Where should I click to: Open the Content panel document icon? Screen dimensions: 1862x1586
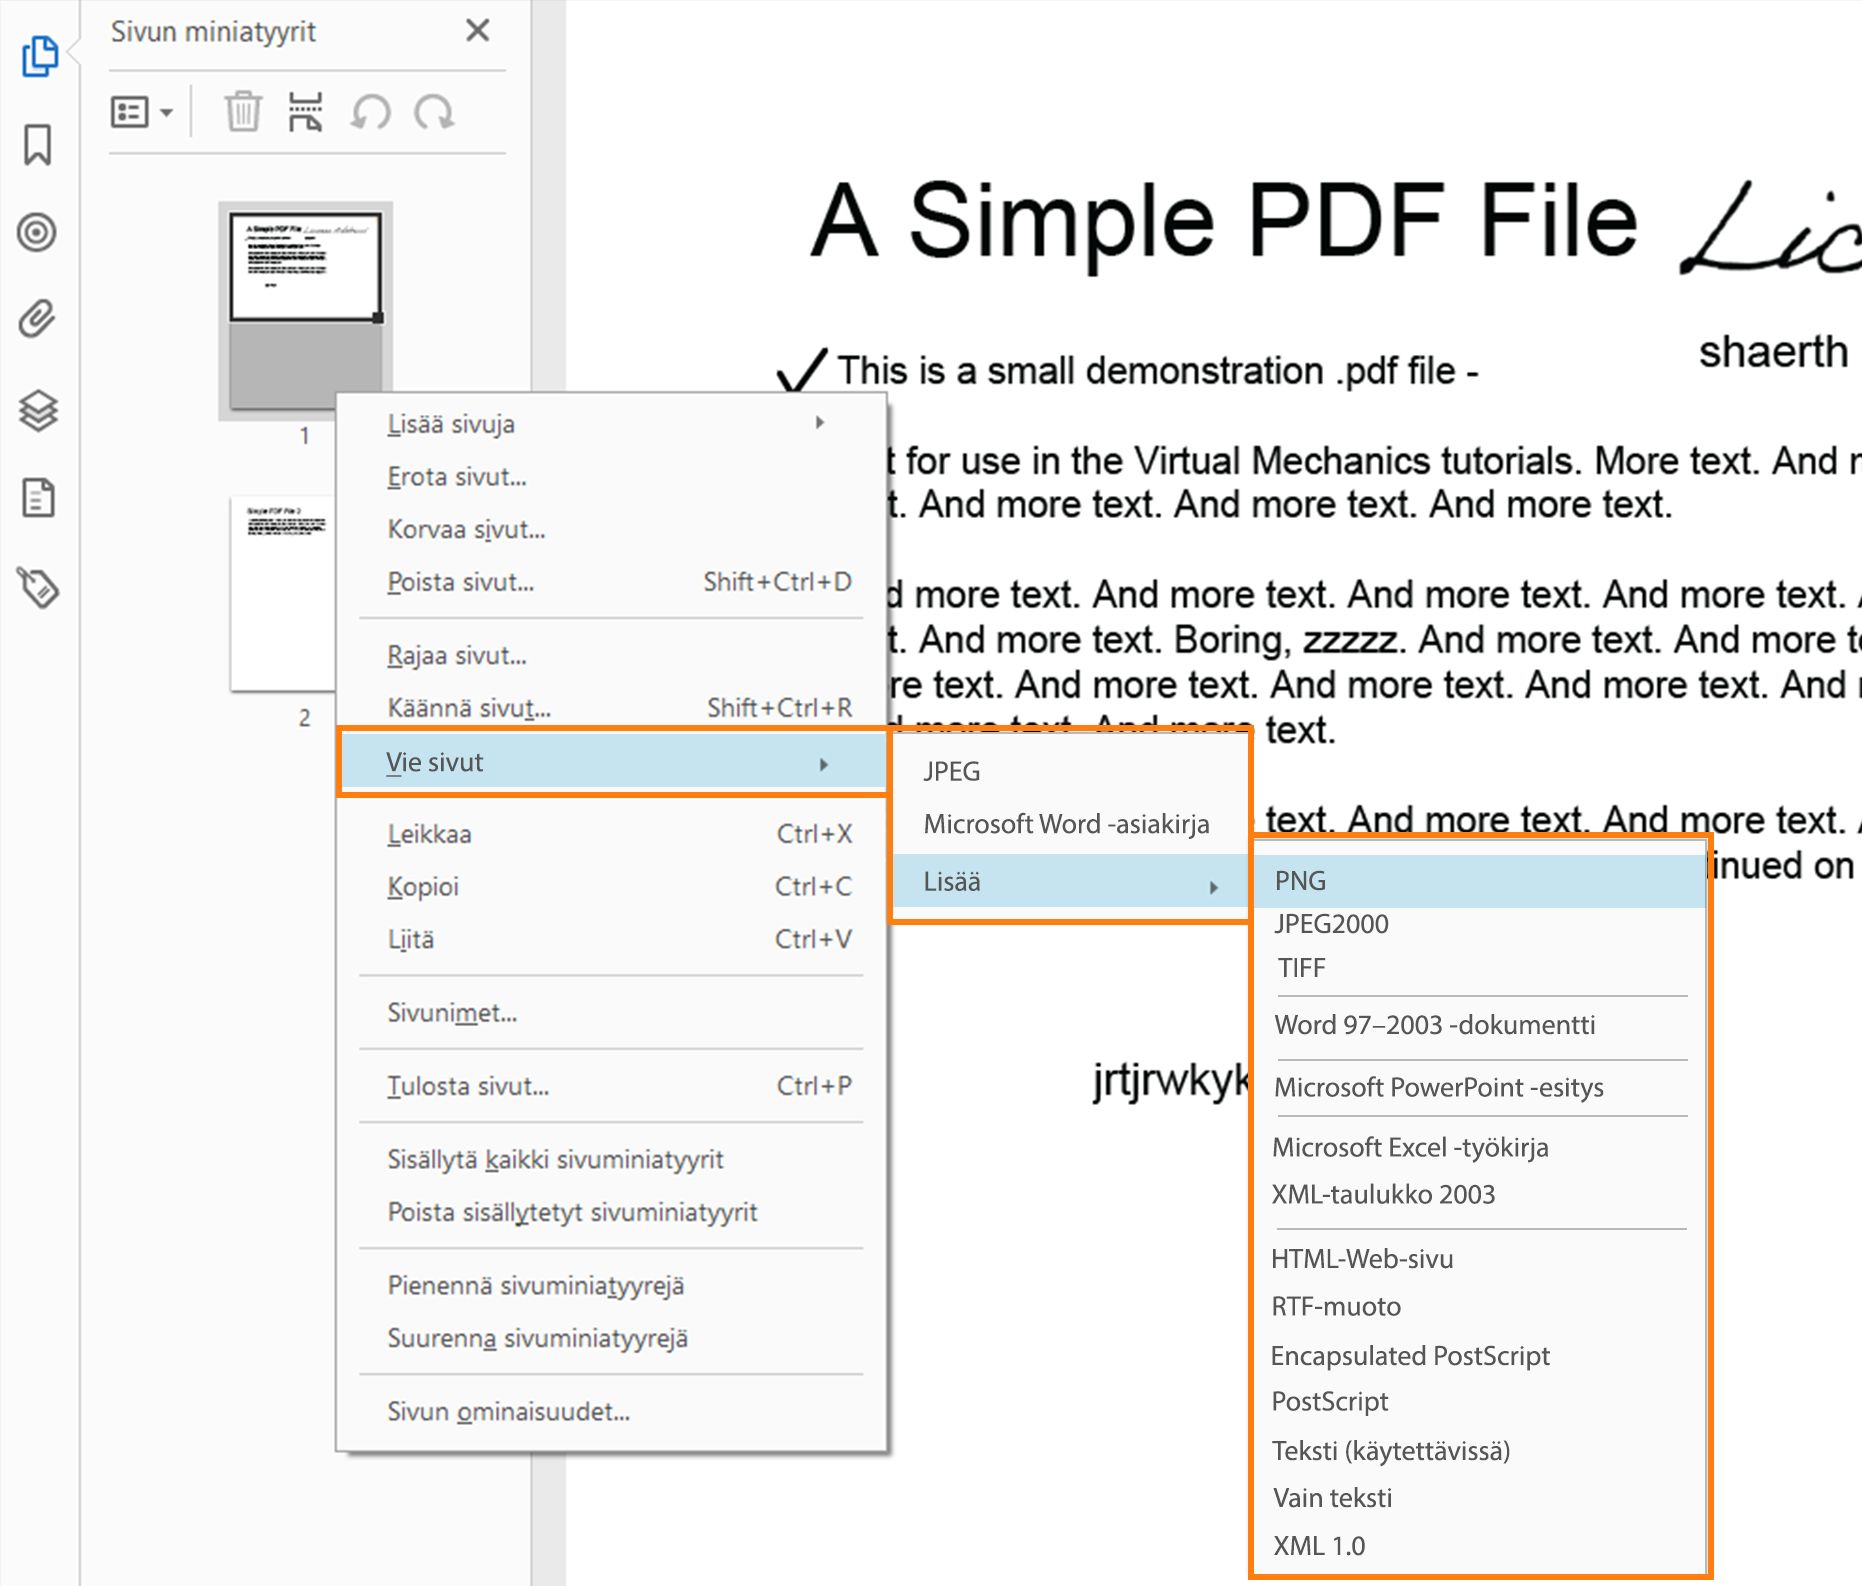tap(38, 498)
